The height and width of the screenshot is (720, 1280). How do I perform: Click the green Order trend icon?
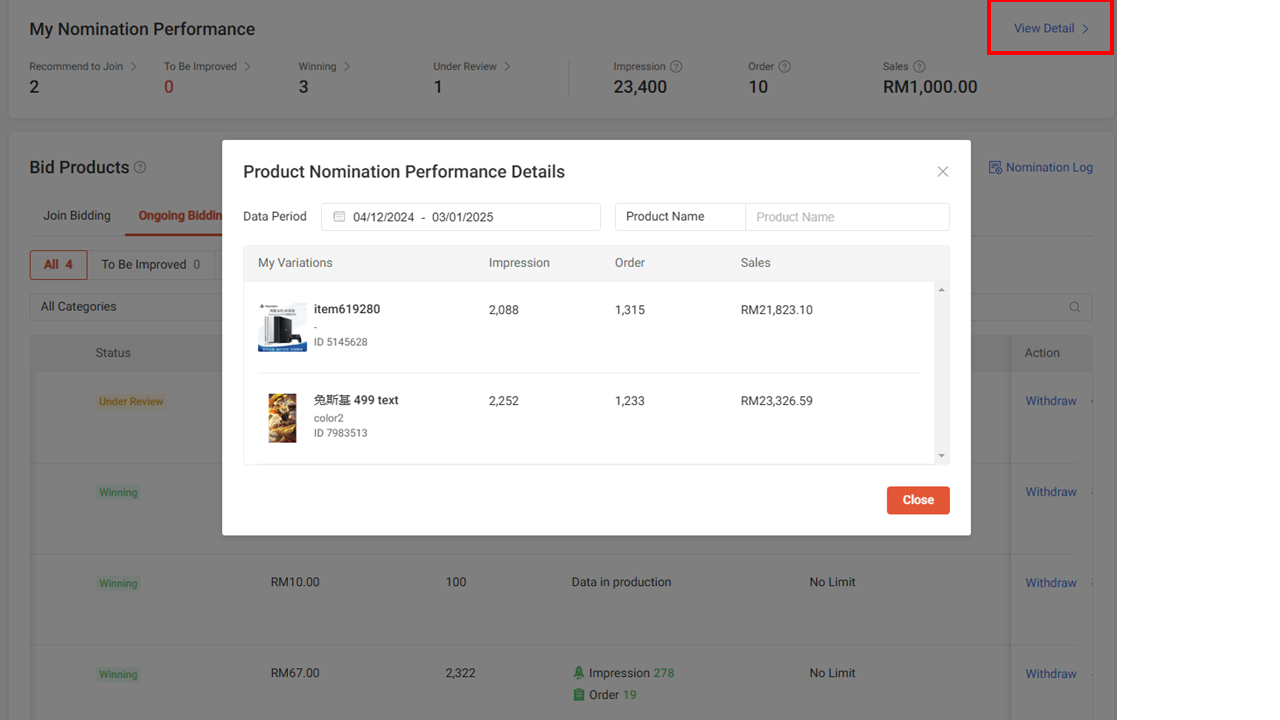tap(579, 694)
